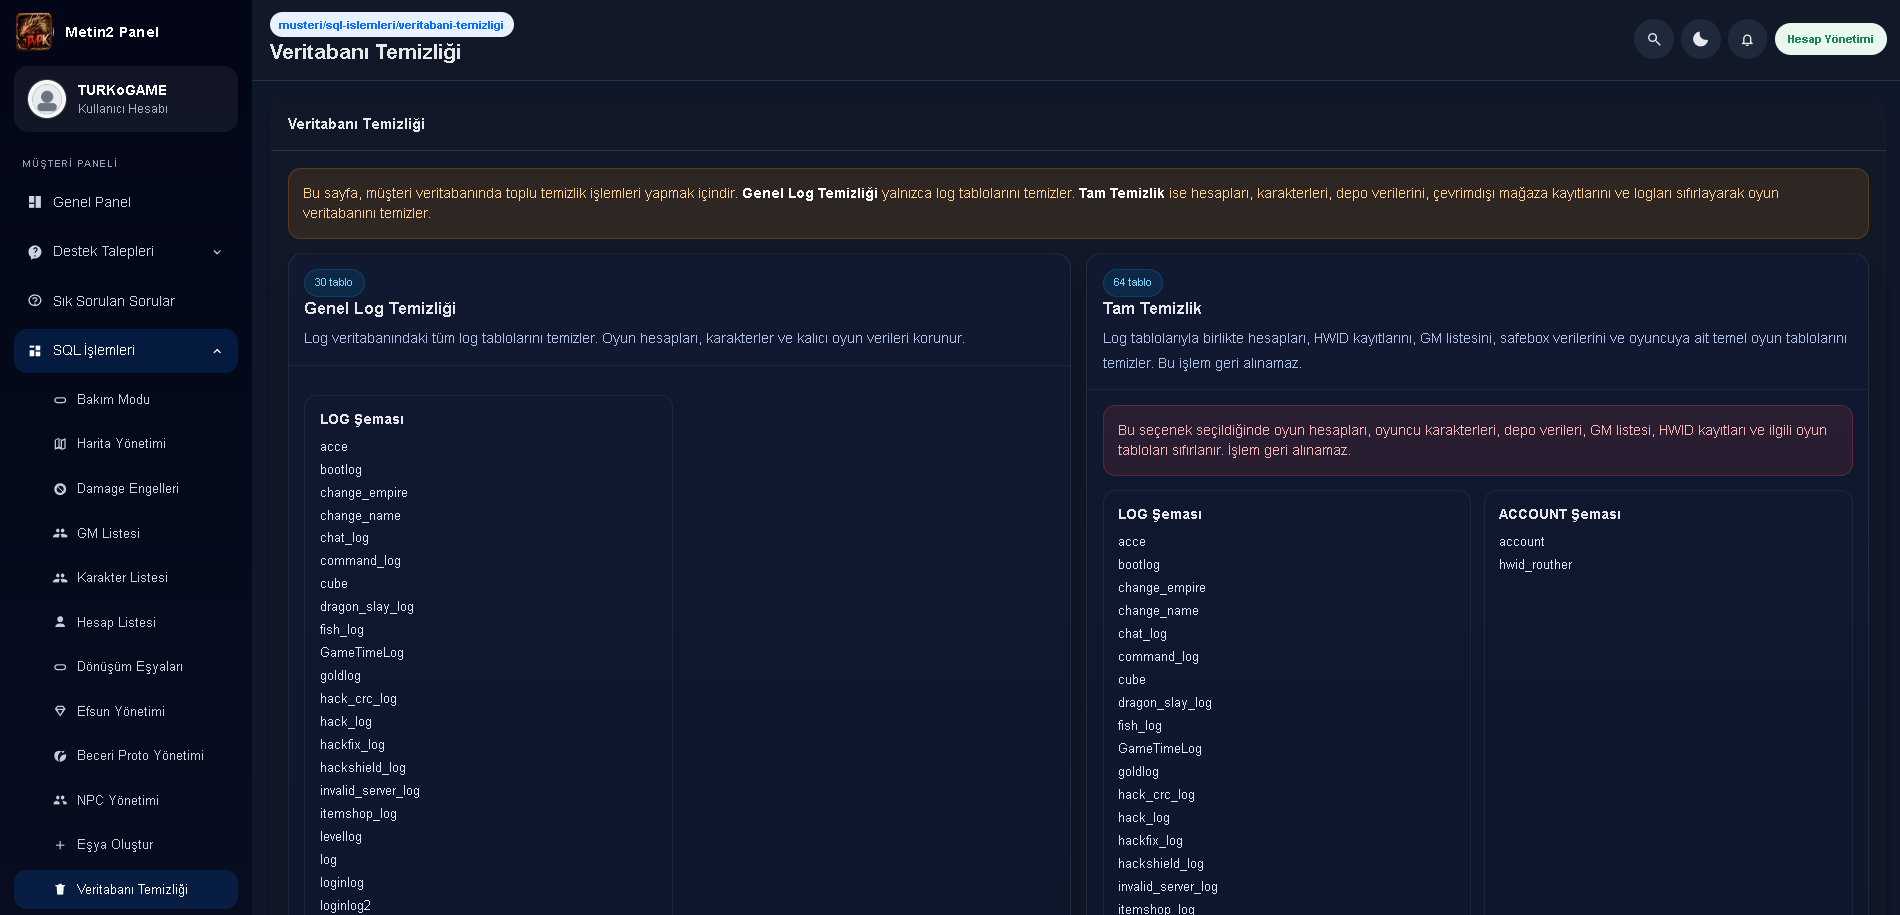Go to the Beceri Proto Yönetimi page

126,756
